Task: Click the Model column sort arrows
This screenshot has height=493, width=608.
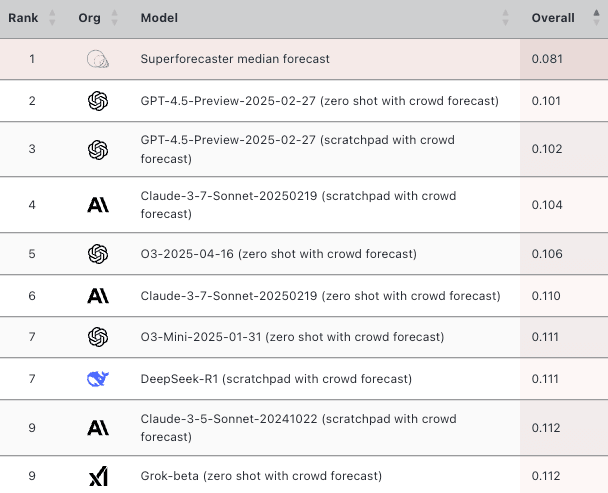Action: [506, 18]
